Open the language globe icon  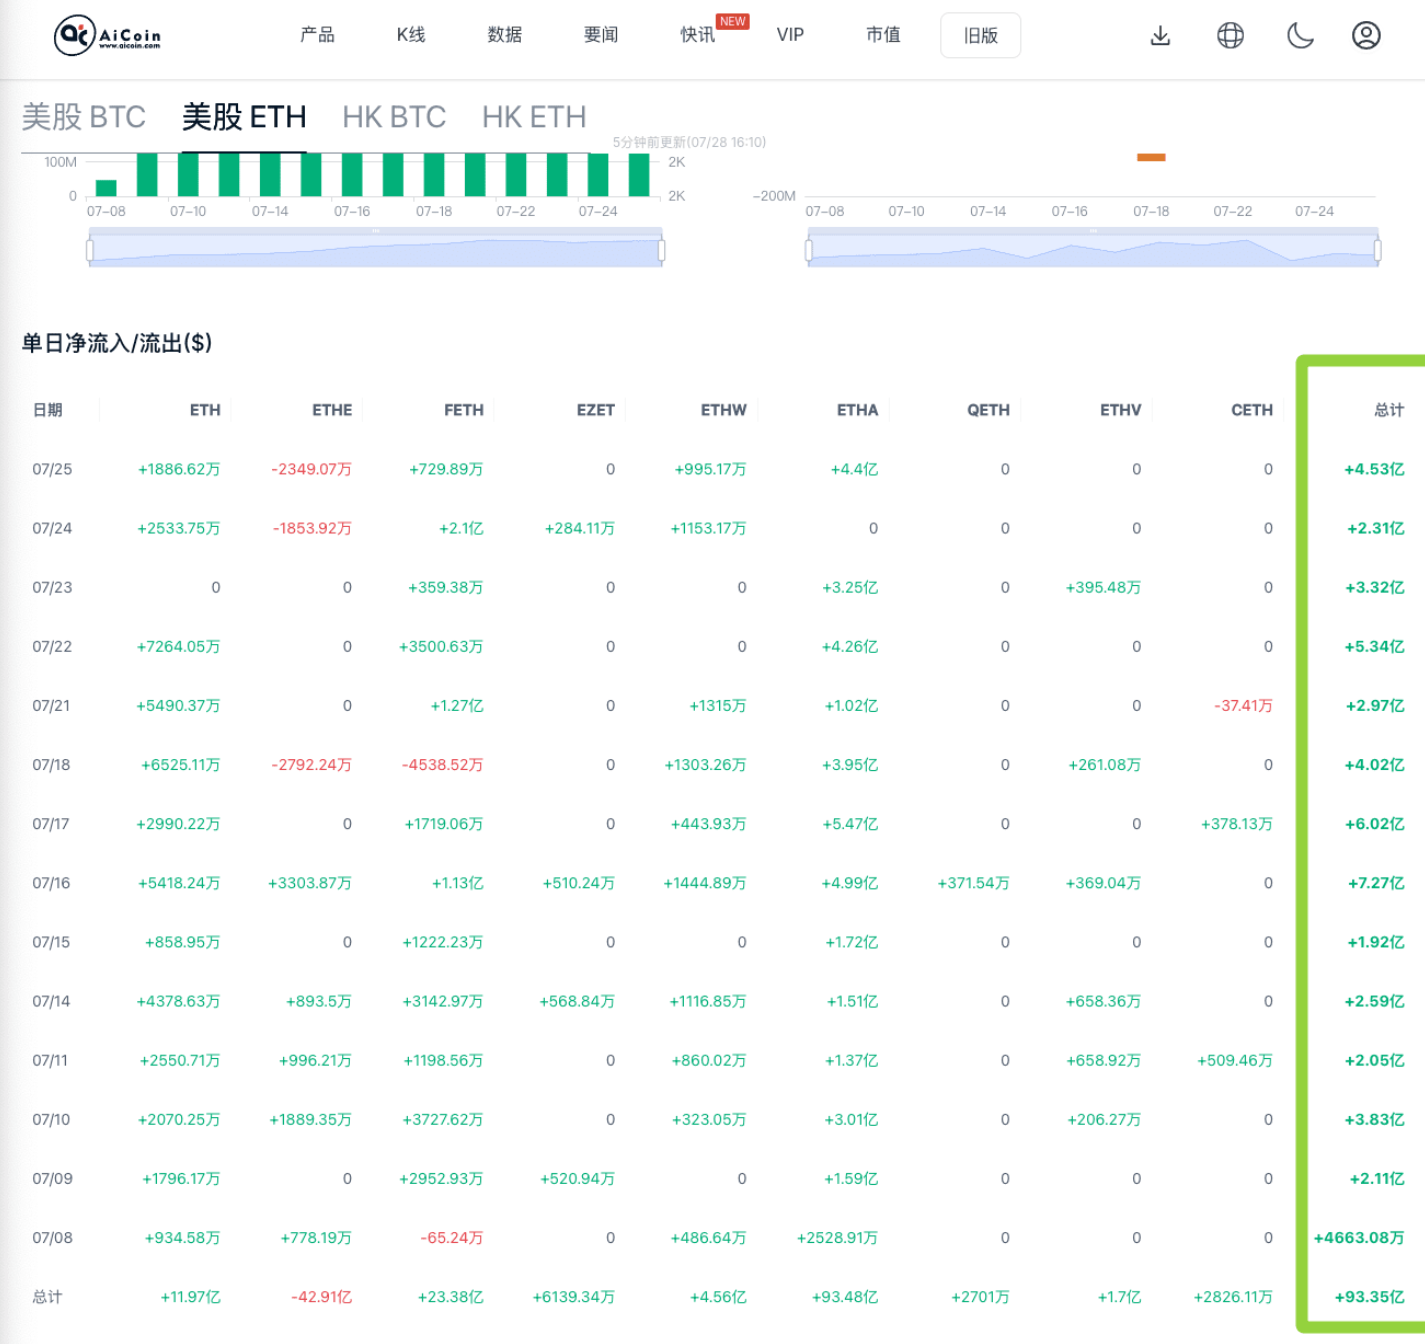1230,36
